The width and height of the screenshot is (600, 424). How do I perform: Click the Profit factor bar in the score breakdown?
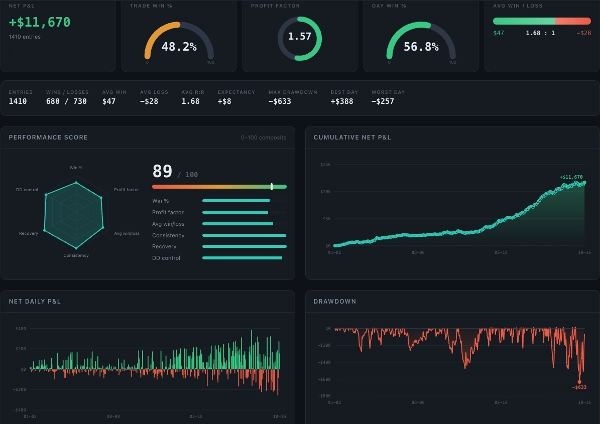point(245,212)
